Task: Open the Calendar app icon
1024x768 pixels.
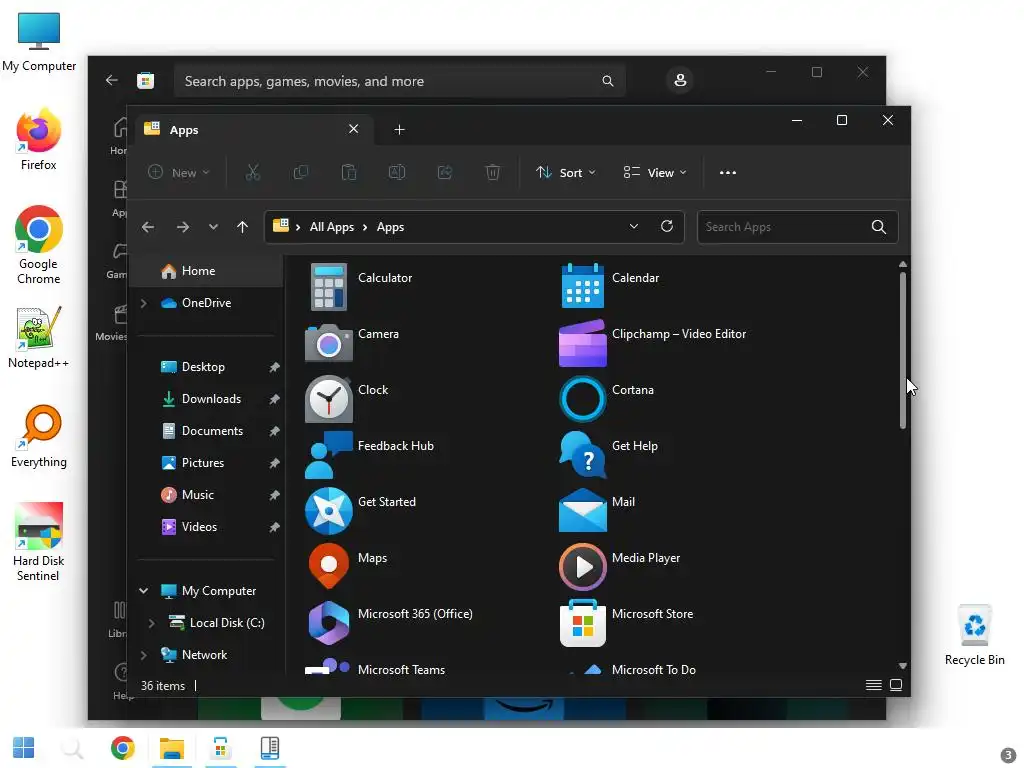Action: (x=583, y=285)
